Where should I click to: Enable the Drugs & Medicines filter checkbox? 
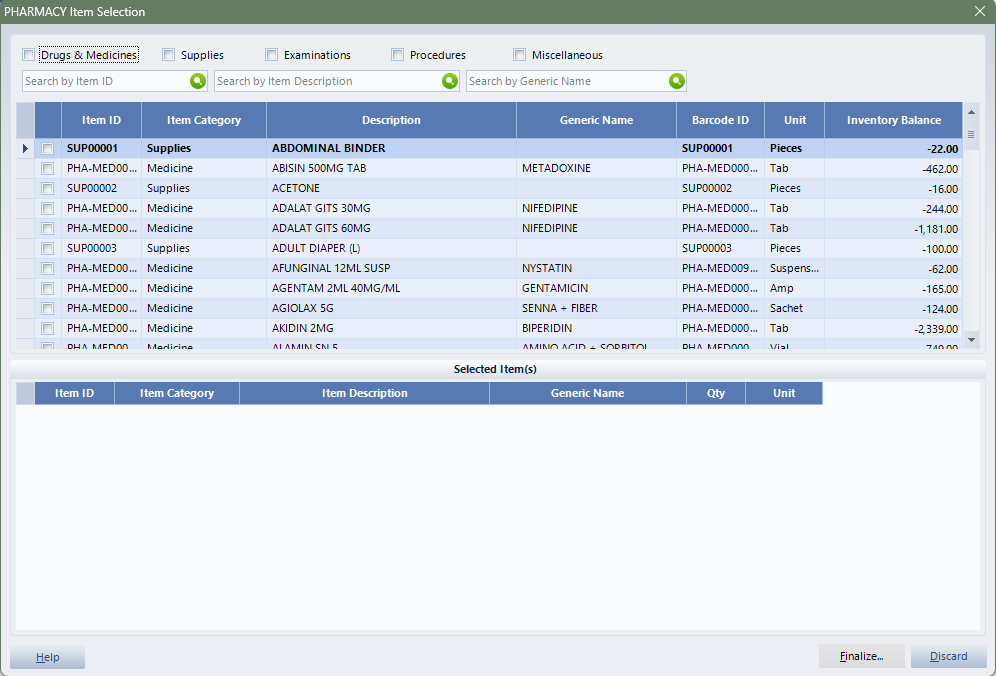coord(29,55)
